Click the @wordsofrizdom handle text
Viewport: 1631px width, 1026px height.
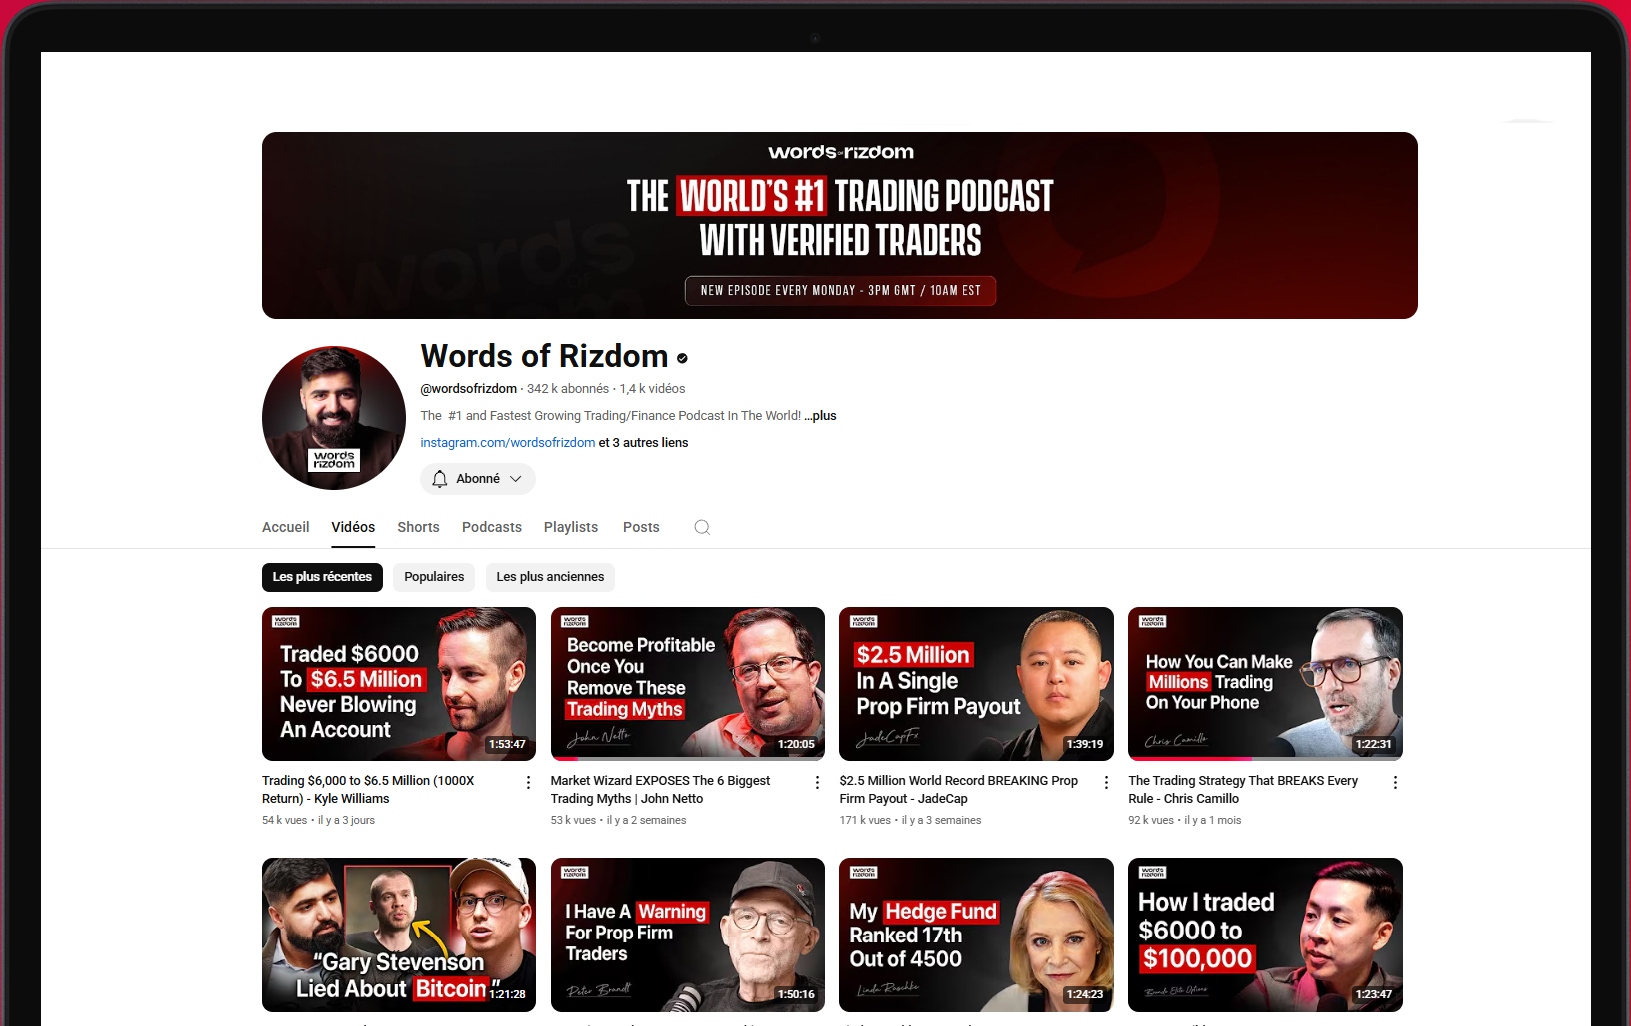(469, 389)
